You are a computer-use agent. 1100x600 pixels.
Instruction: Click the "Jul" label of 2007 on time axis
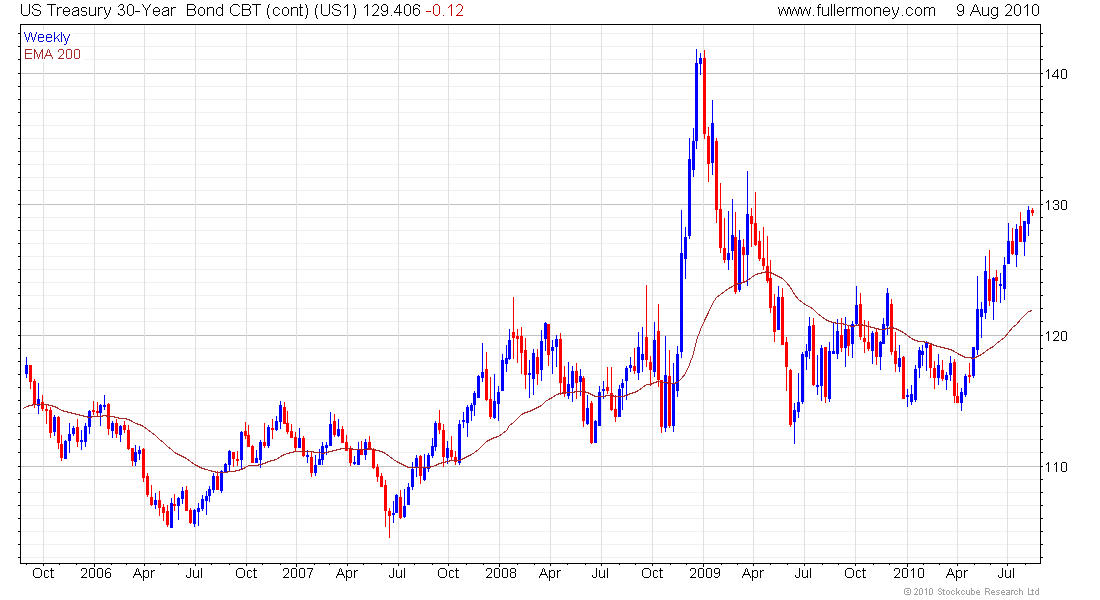click(x=397, y=573)
